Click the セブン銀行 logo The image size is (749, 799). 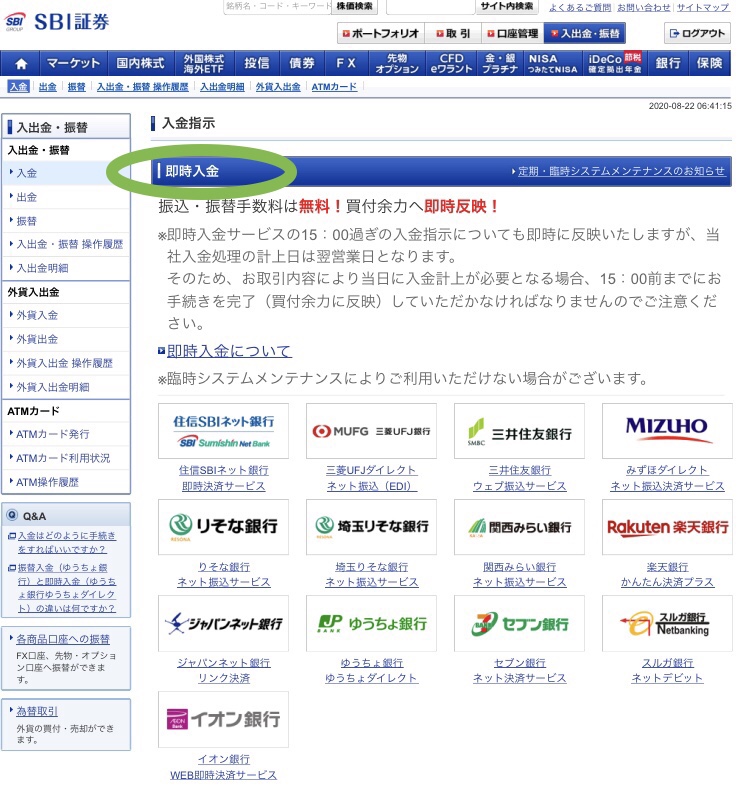[x=519, y=623]
